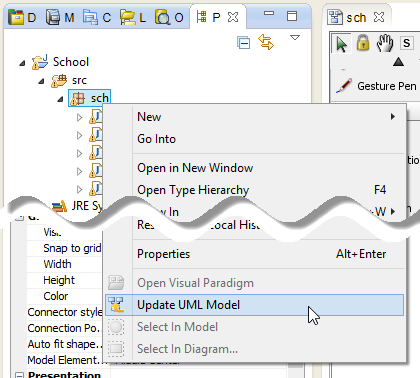
Task: Select the Snap to grid property
Action: tap(72, 248)
